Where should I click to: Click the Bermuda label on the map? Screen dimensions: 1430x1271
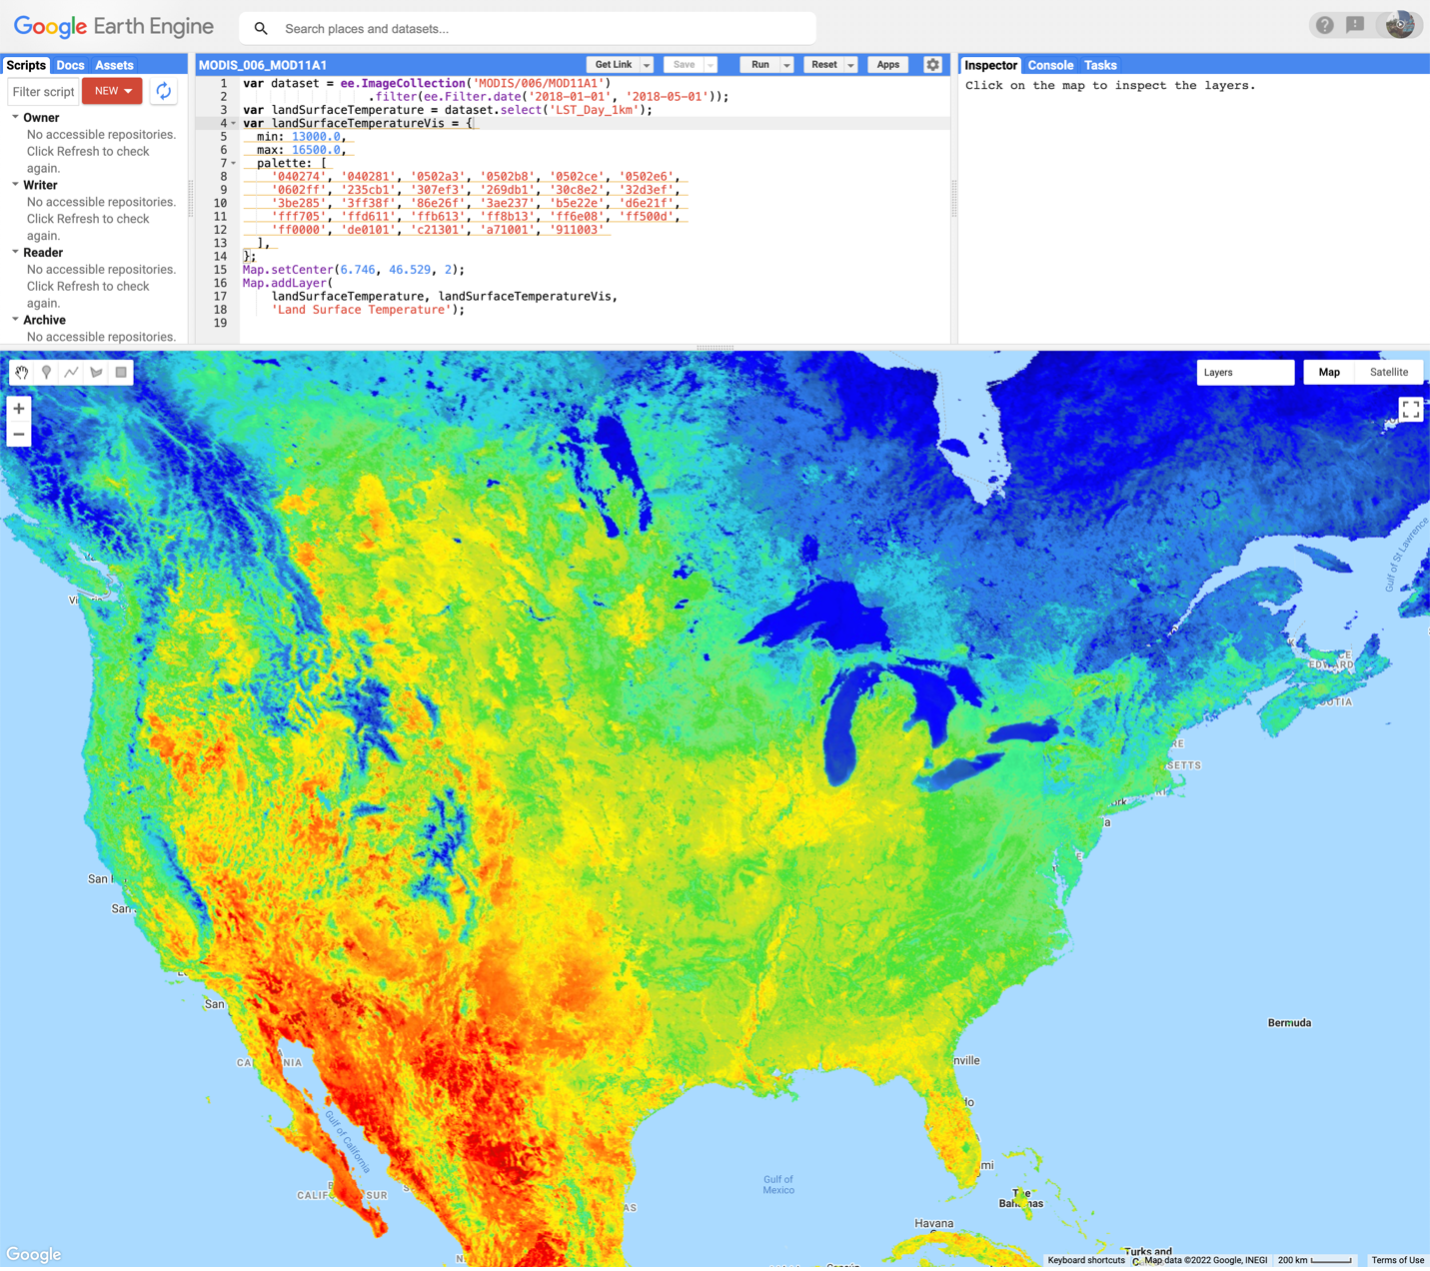[x=1289, y=1023]
